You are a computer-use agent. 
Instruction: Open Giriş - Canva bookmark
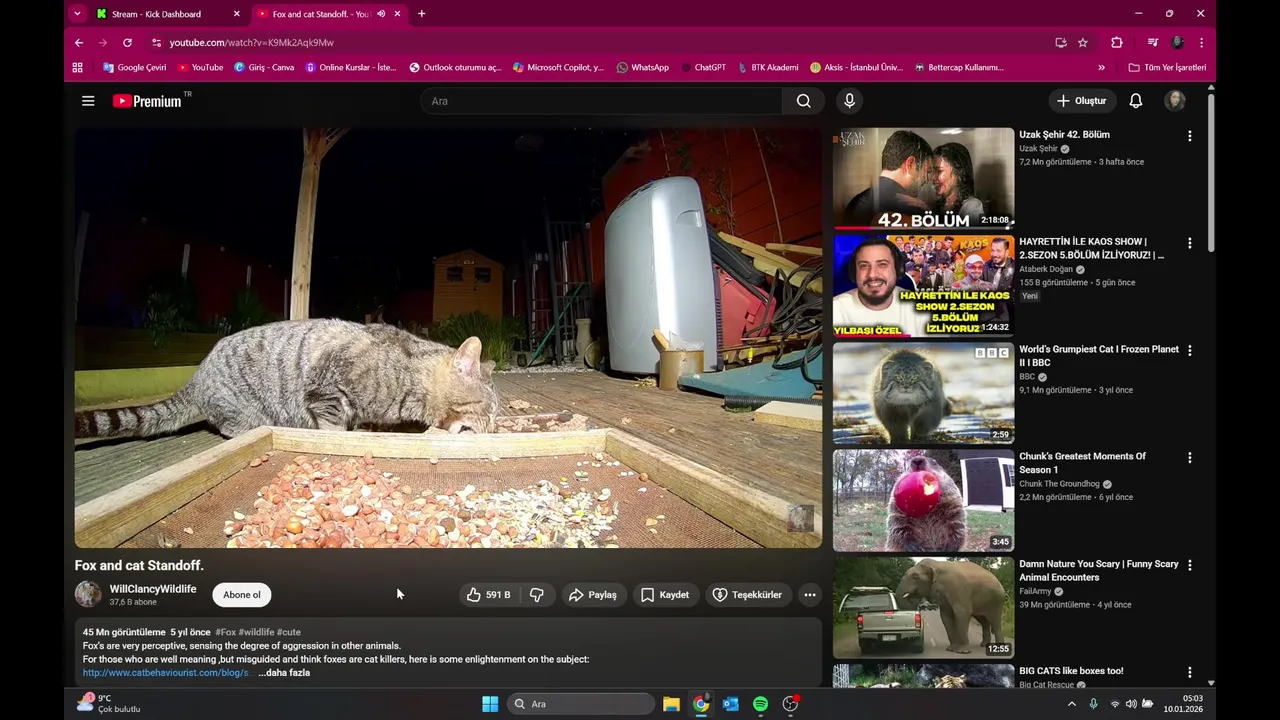264,68
